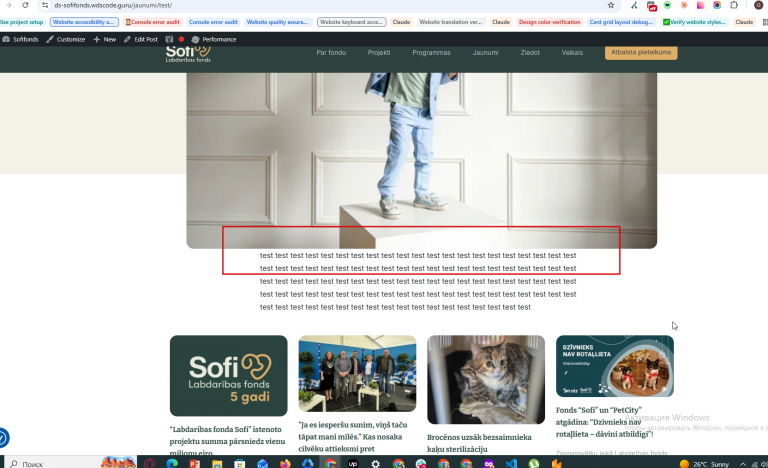Select the Website quality assura... chip

(277, 22)
